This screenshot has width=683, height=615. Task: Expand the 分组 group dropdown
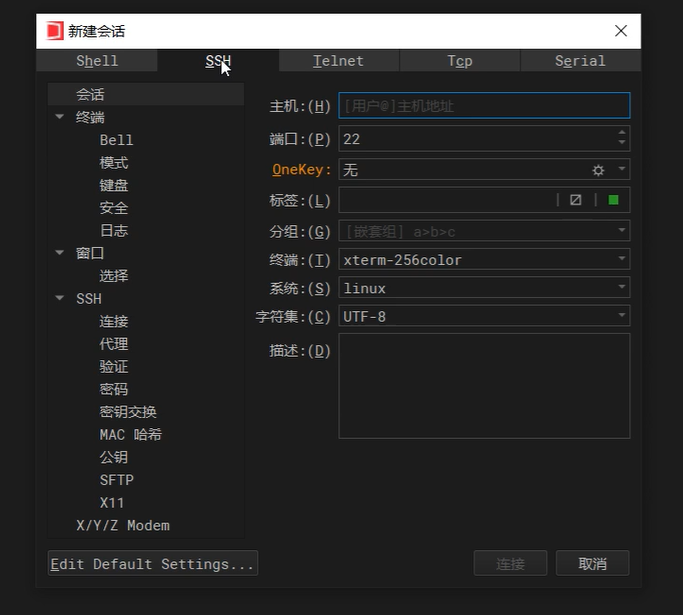point(622,230)
